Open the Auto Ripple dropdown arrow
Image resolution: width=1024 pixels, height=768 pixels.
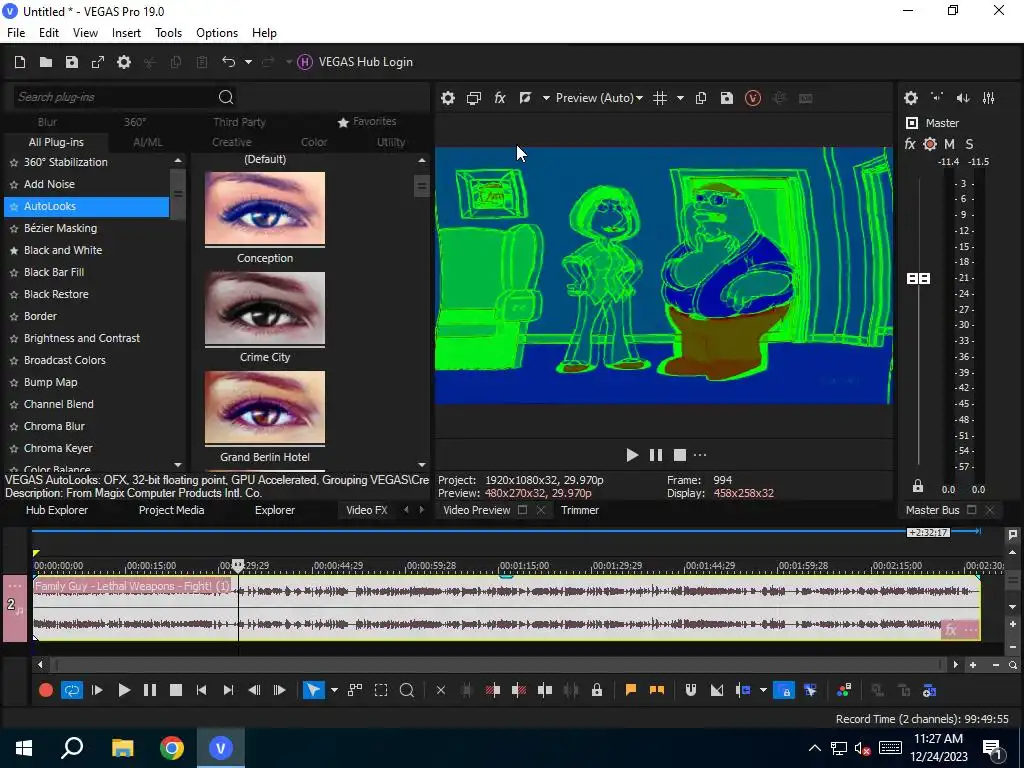click(763, 690)
